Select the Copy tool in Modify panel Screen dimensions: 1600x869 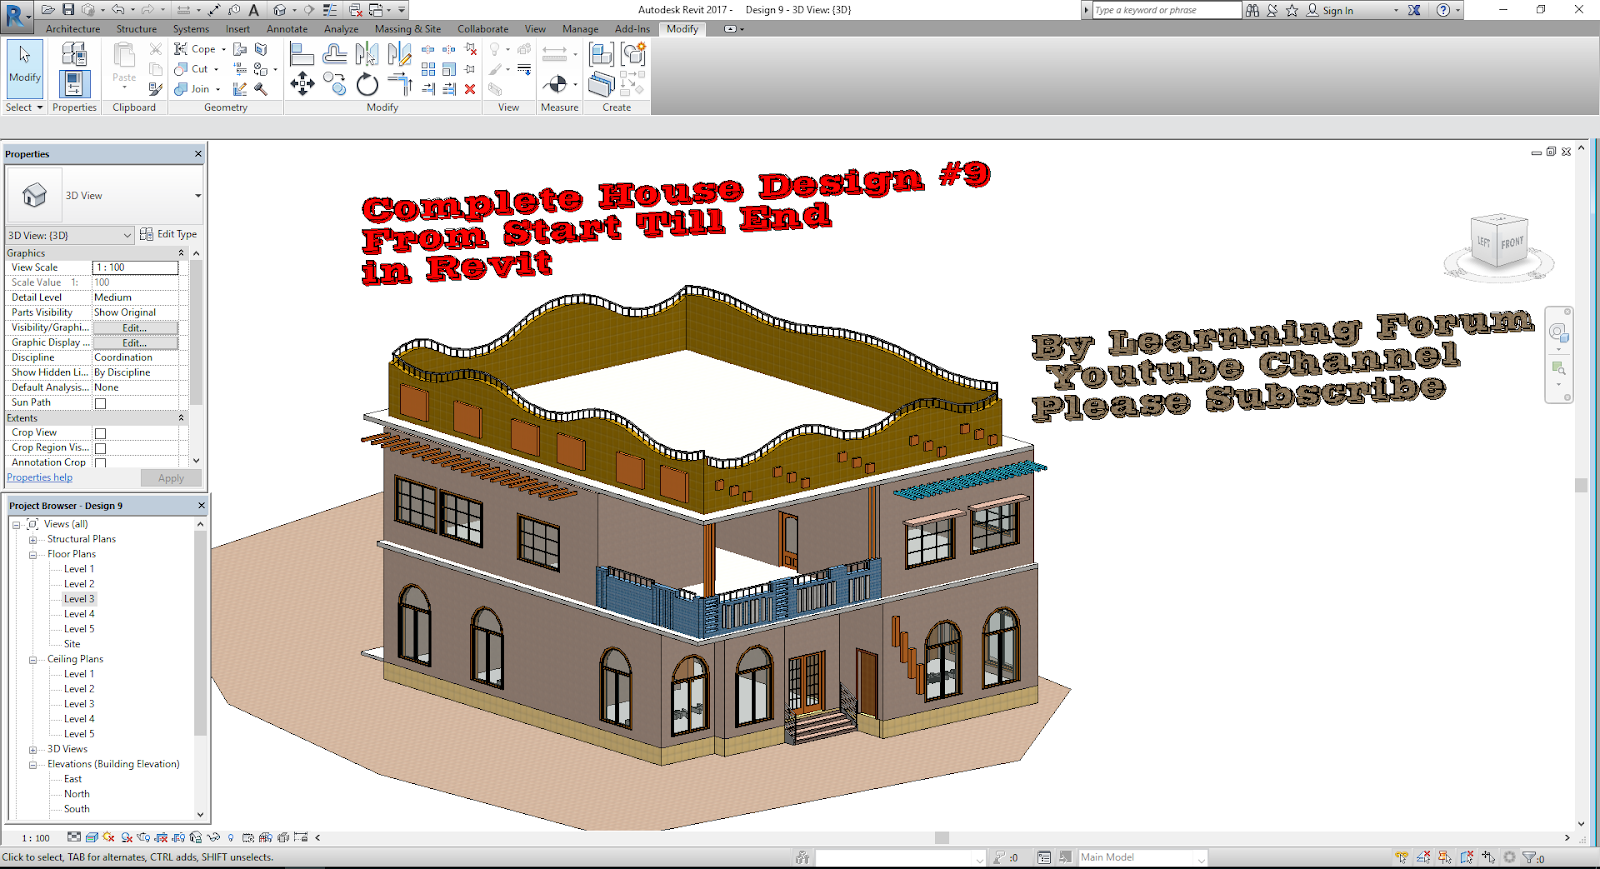(335, 84)
